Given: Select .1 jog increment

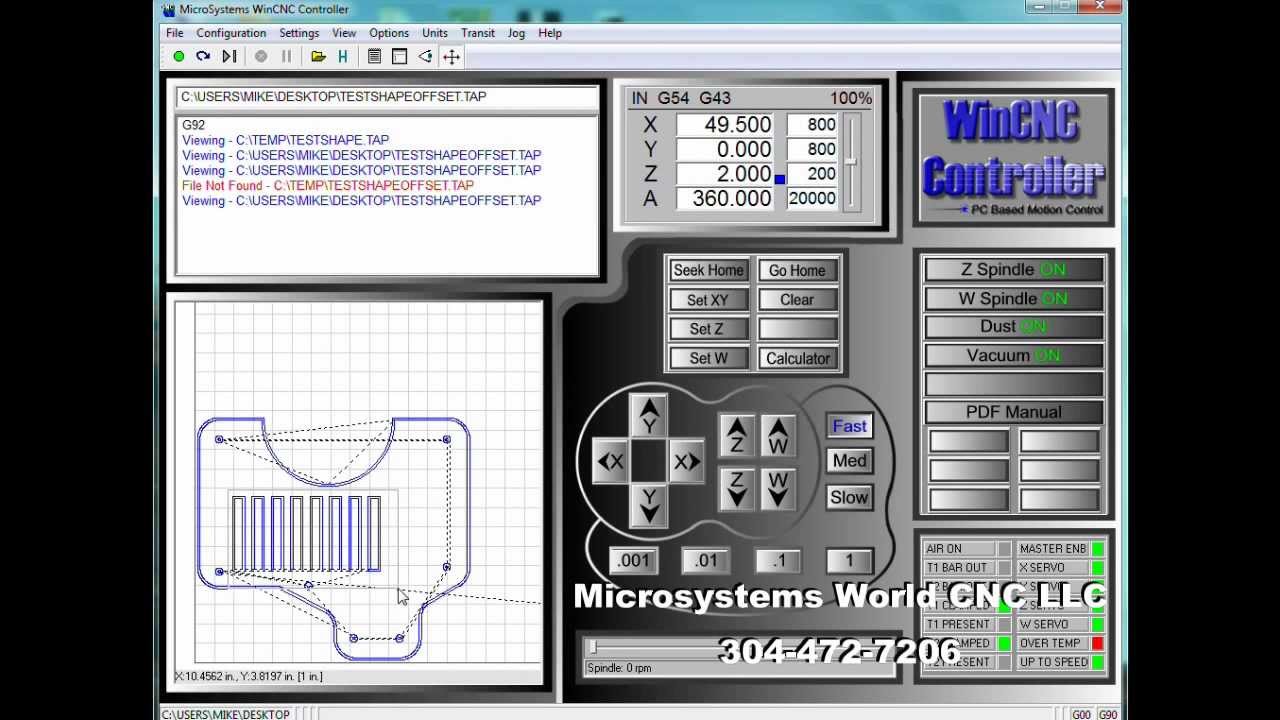Looking at the screenshot, I should 778,560.
